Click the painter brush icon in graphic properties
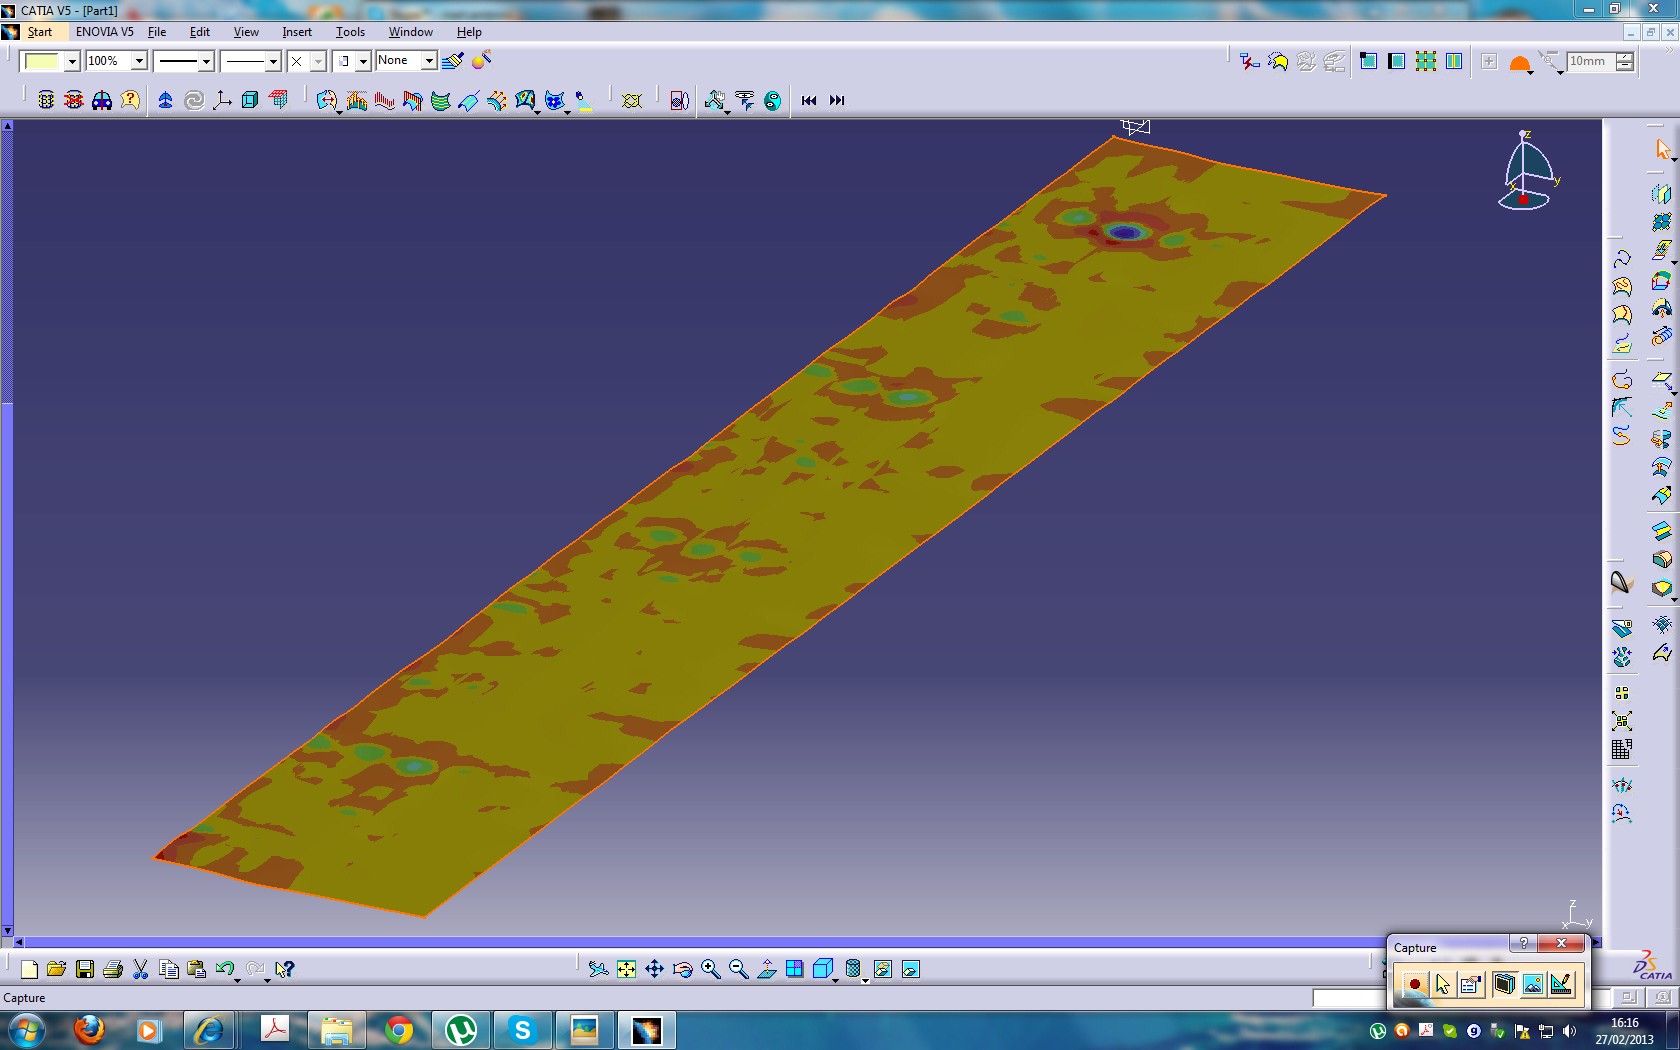 click(452, 61)
